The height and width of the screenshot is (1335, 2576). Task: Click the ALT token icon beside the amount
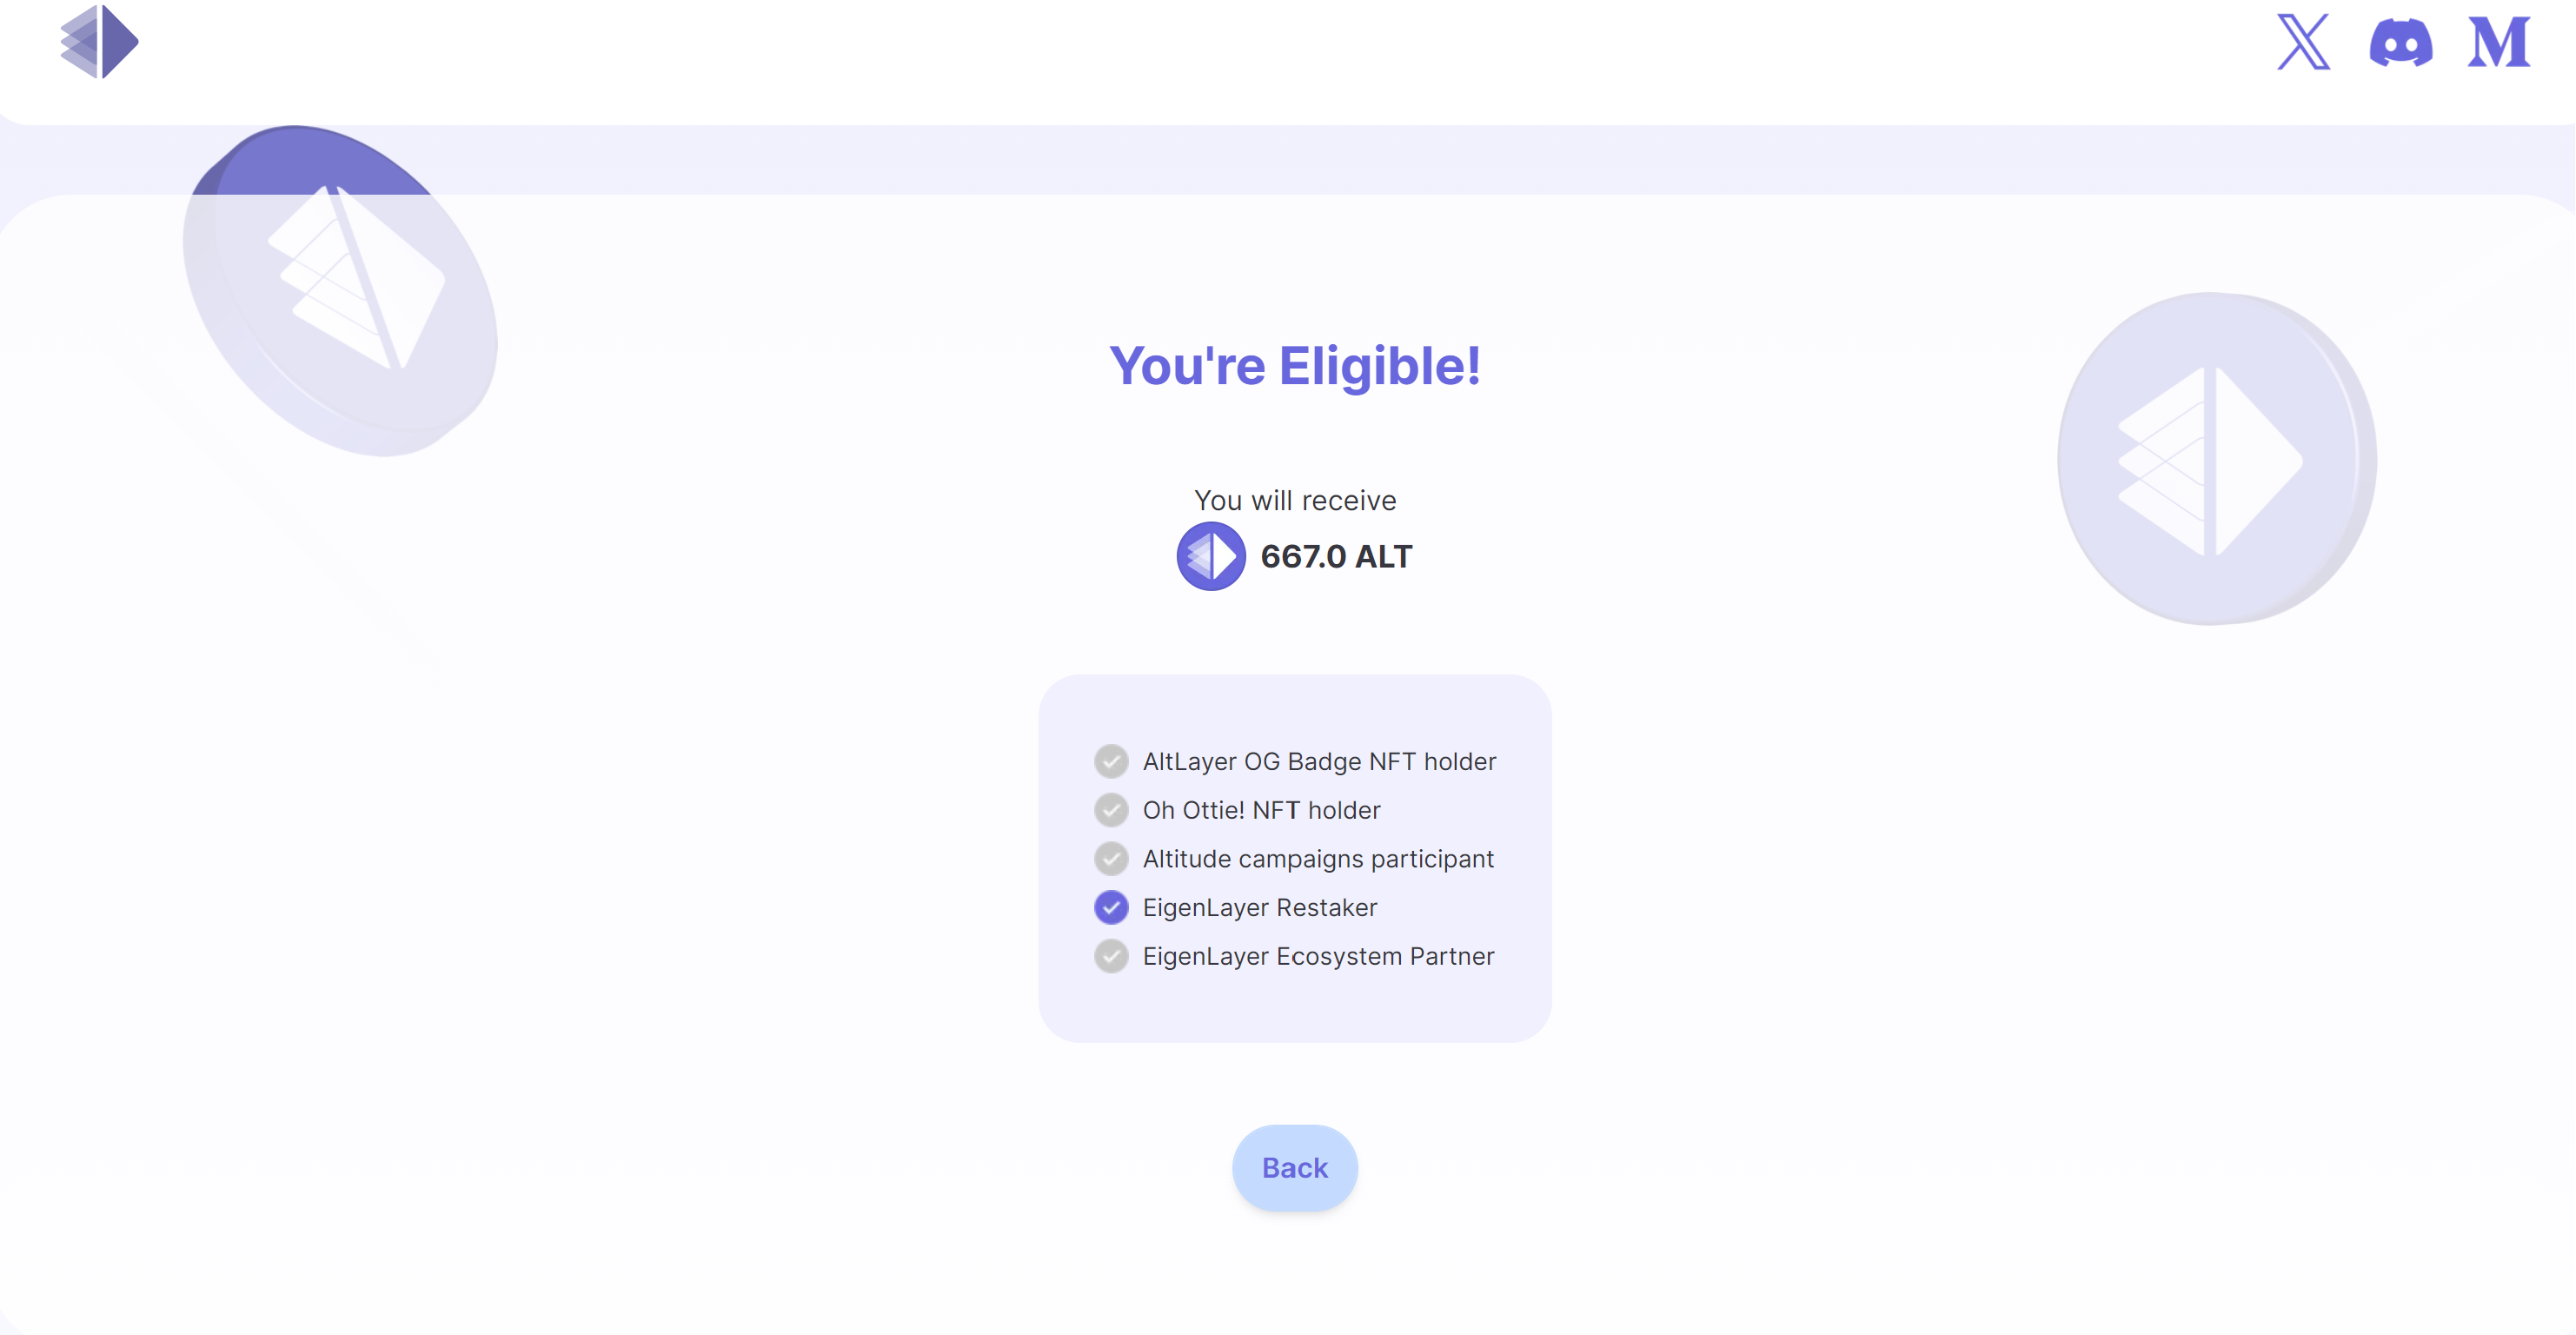click(x=1210, y=556)
